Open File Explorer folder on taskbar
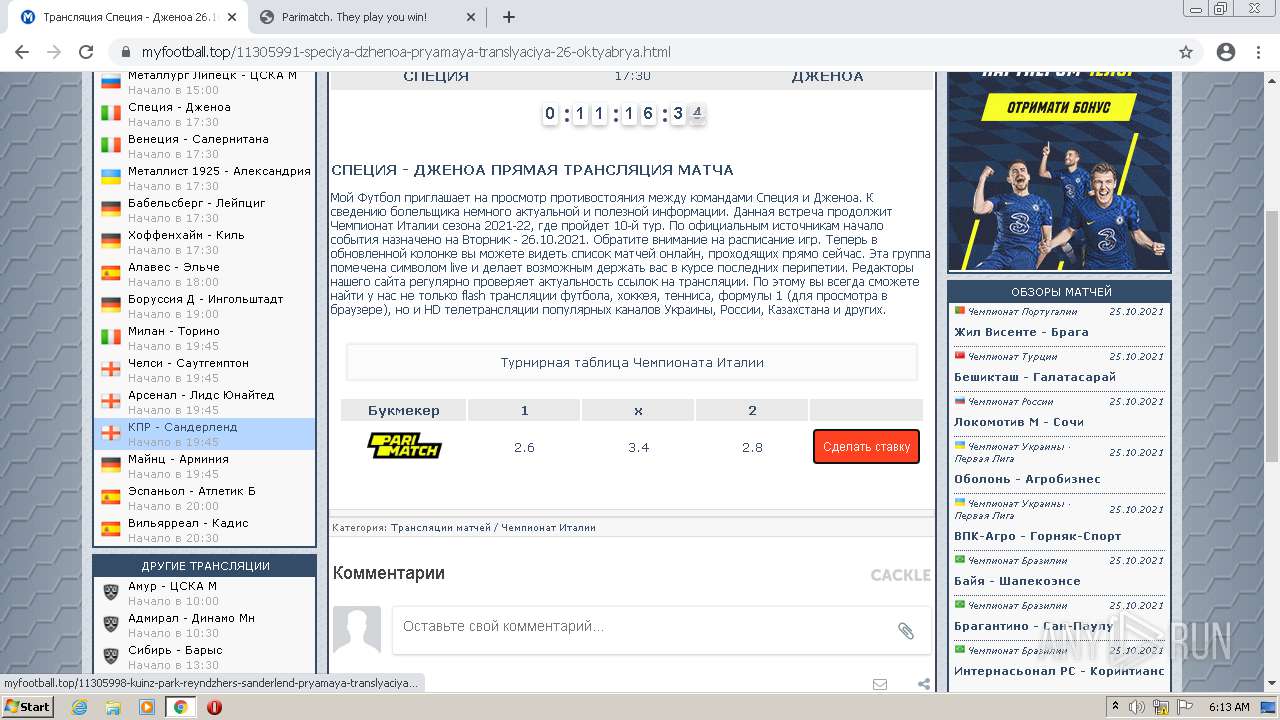This screenshot has height=720, width=1280. tap(113, 707)
